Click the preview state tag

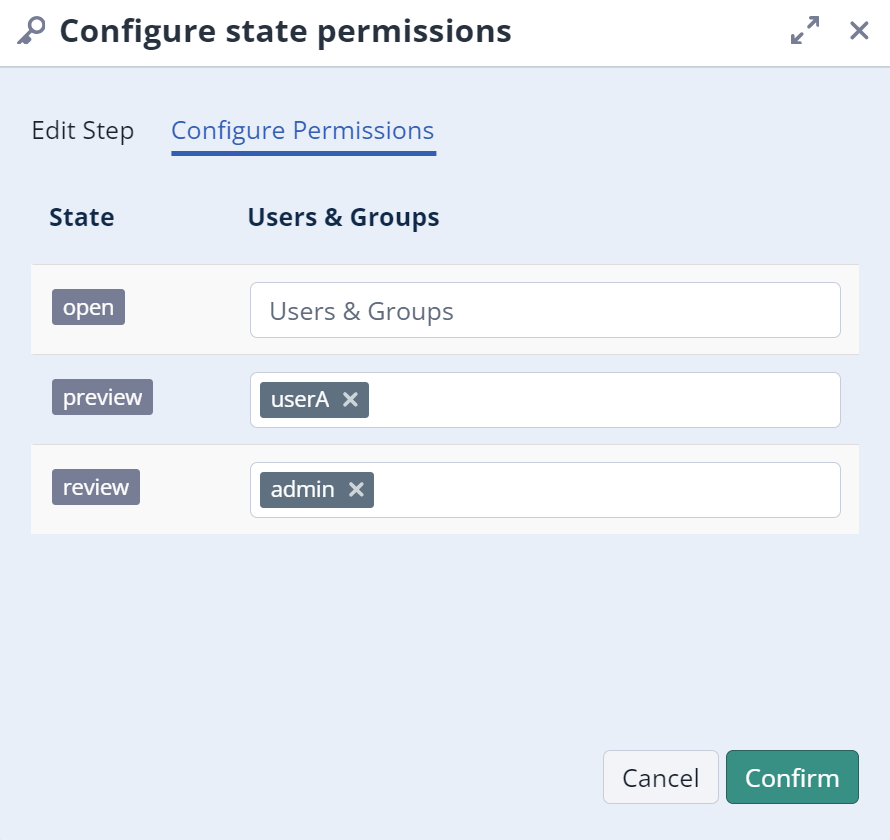(102, 398)
